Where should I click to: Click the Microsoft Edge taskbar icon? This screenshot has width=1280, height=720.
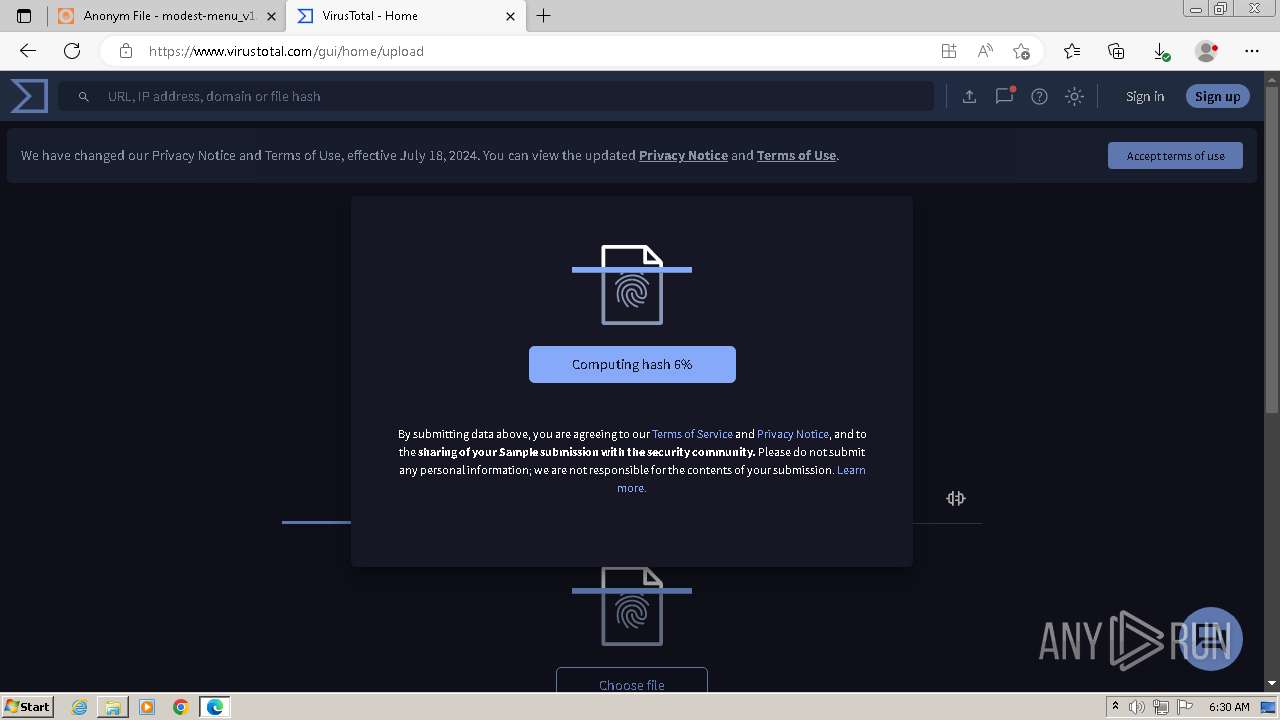coord(215,707)
